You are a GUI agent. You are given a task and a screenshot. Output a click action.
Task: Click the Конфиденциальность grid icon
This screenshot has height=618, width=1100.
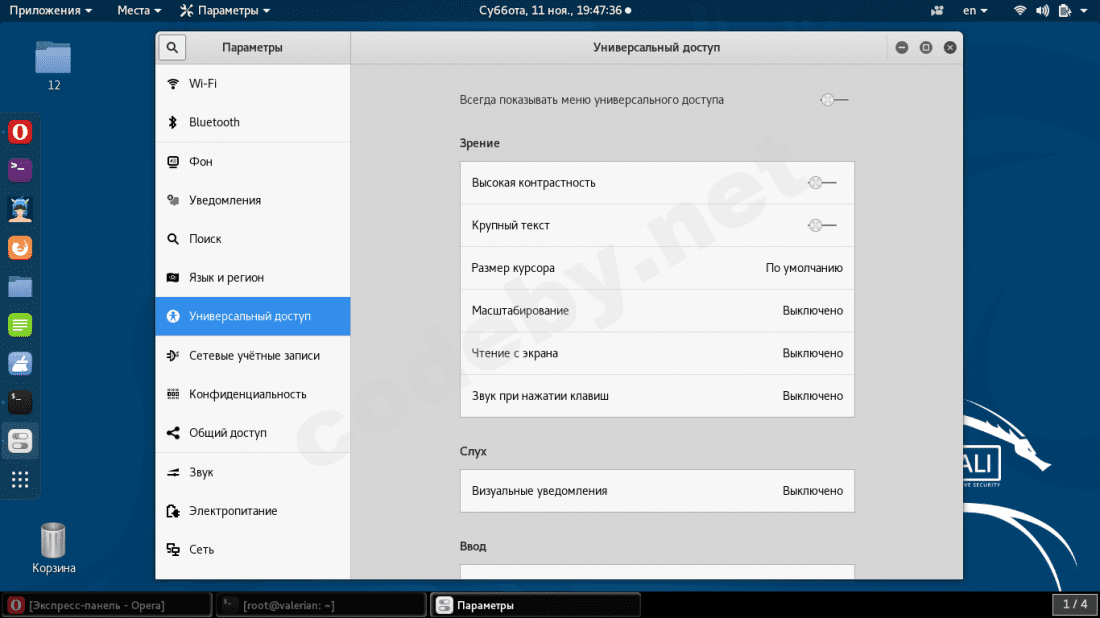click(x=173, y=394)
